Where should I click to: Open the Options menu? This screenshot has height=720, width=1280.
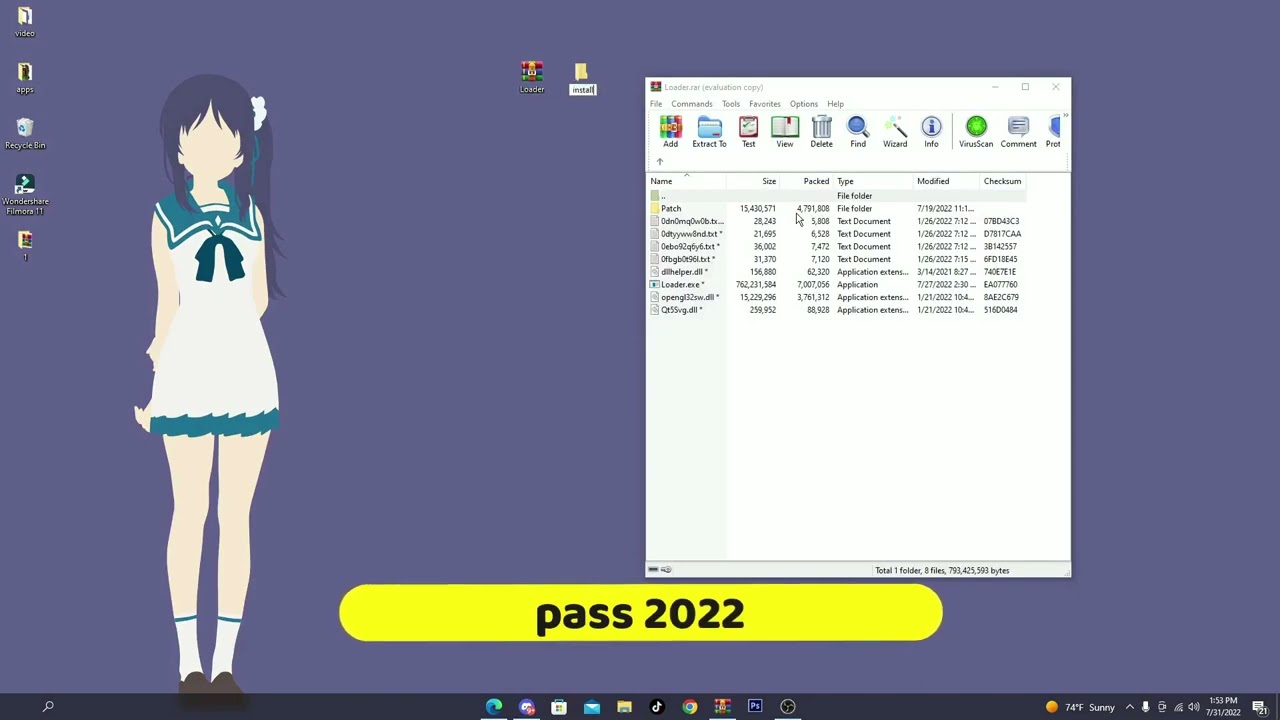(804, 104)
